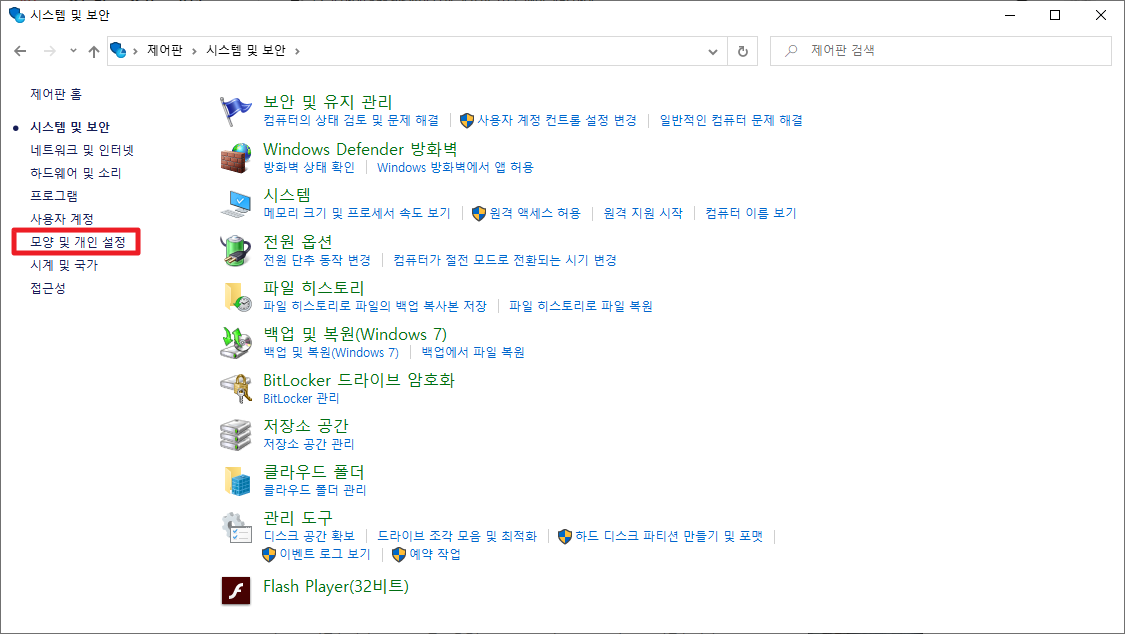This screenshot has height=634, width=1125.
Task: Click 컴퓨터가 절전 모드로 전환되는 시기 변경
Action: 505,260
